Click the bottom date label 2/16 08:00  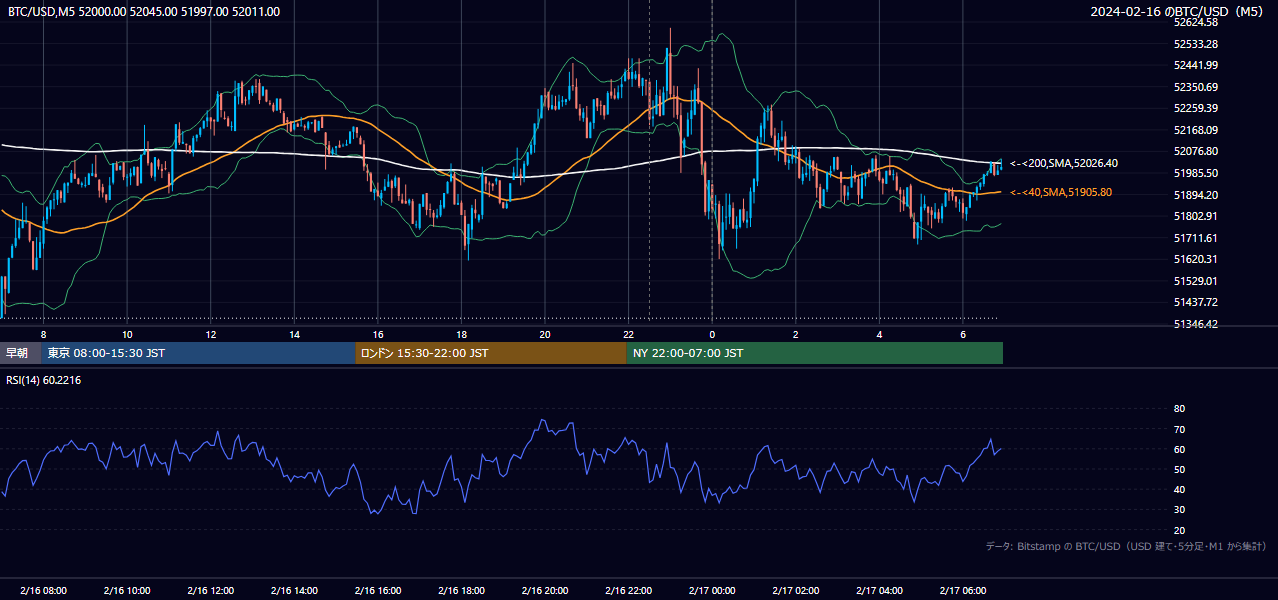[43, 591]
